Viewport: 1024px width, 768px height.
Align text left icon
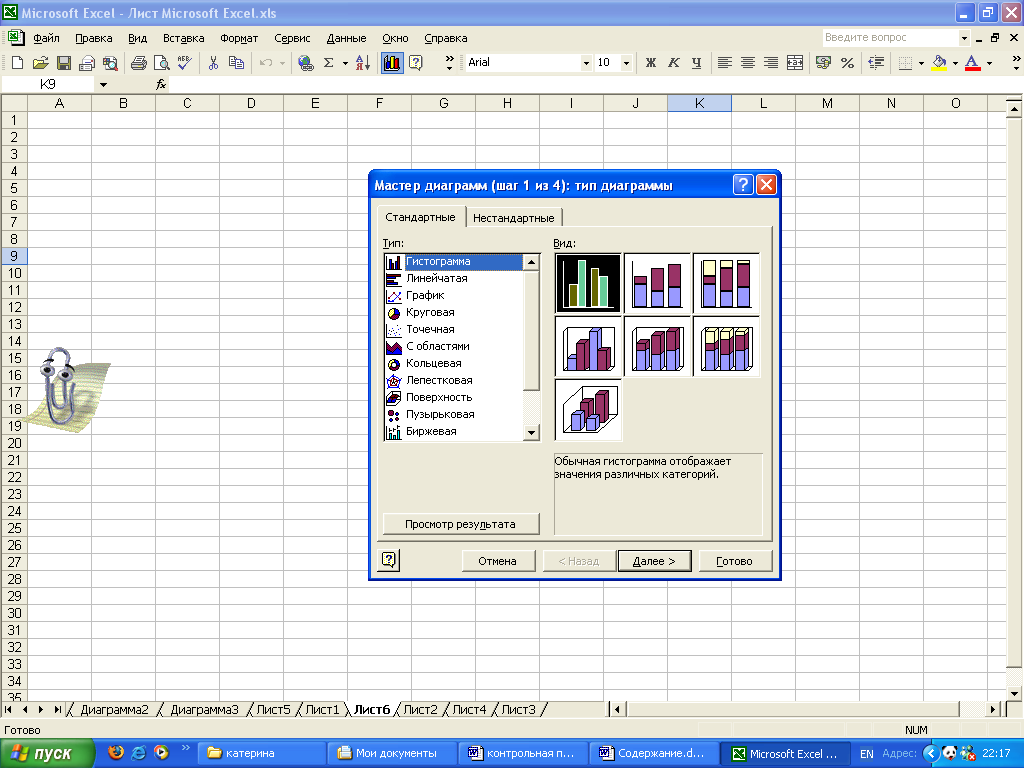725,63
